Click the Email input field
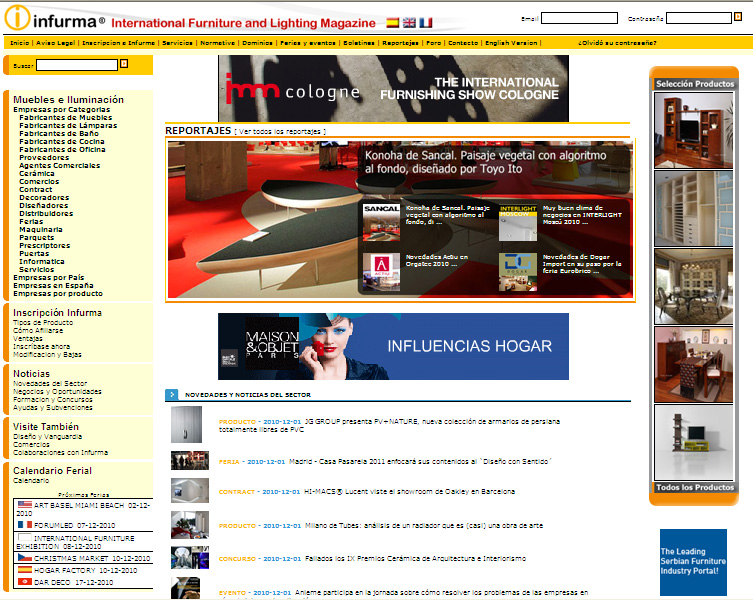The image size is (753, 600). 579,18
